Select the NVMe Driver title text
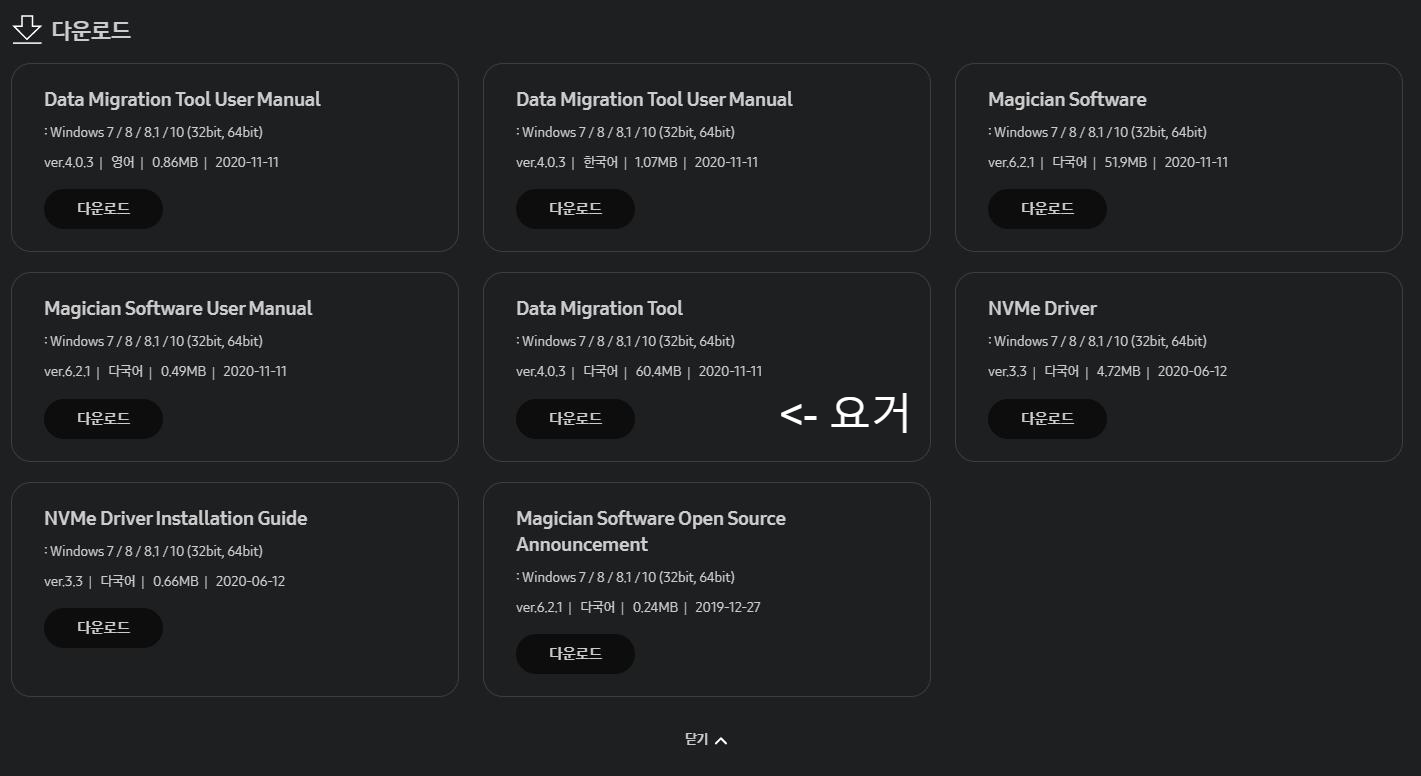The width and height of the screenshot is (1421, 776). point(1042,308)
